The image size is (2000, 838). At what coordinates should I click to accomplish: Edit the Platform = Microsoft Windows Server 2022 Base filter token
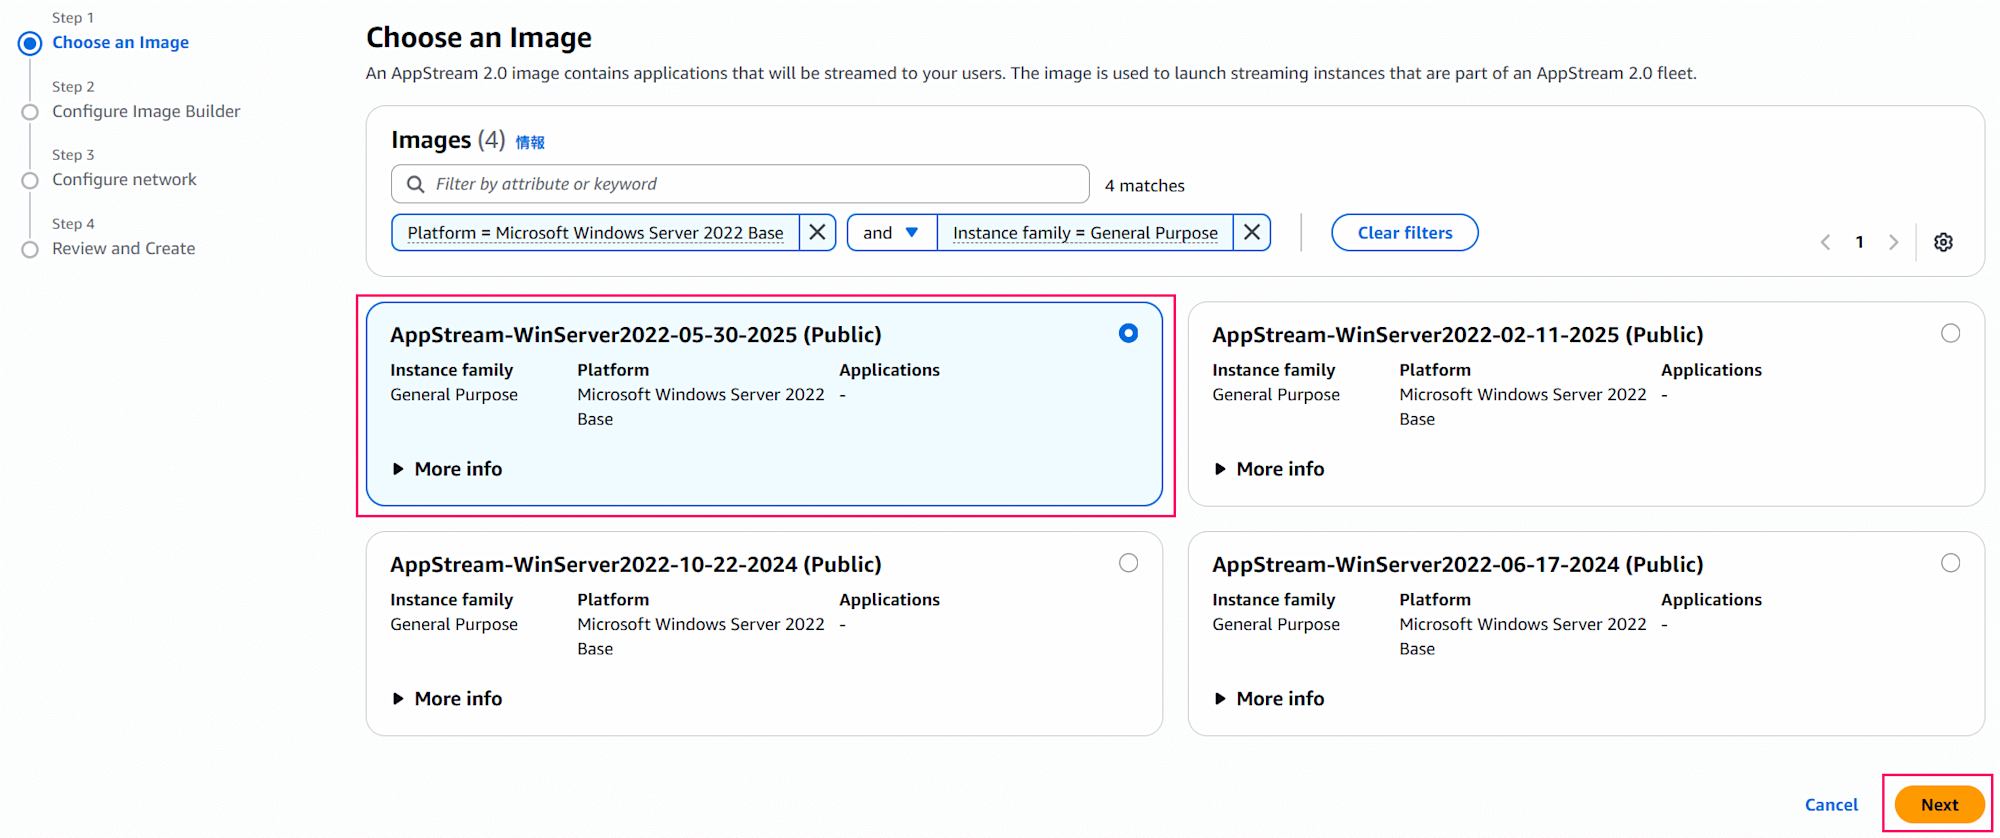coord(595,232)
